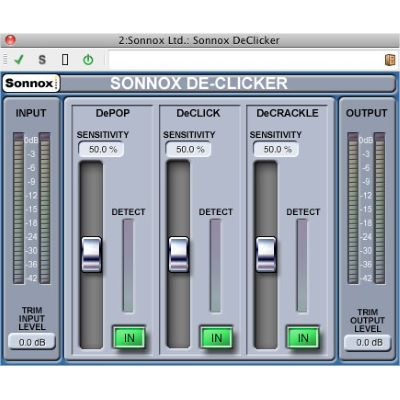
Task: Toggle the DePOP IN button
Action: click(129, 338)
